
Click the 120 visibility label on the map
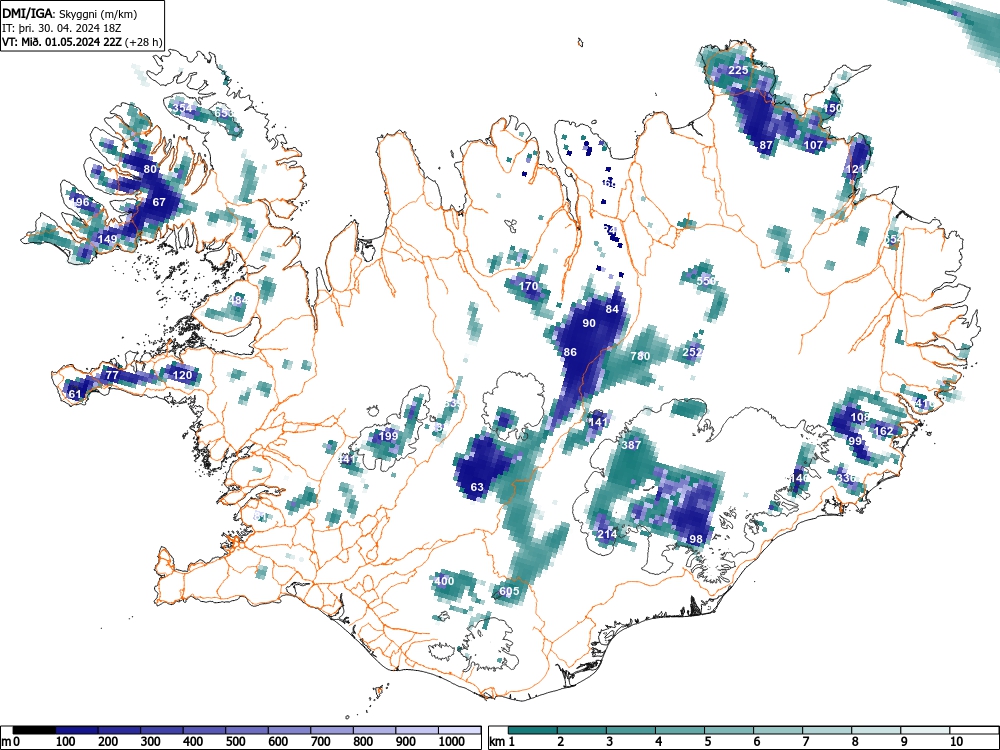[182, 375]
